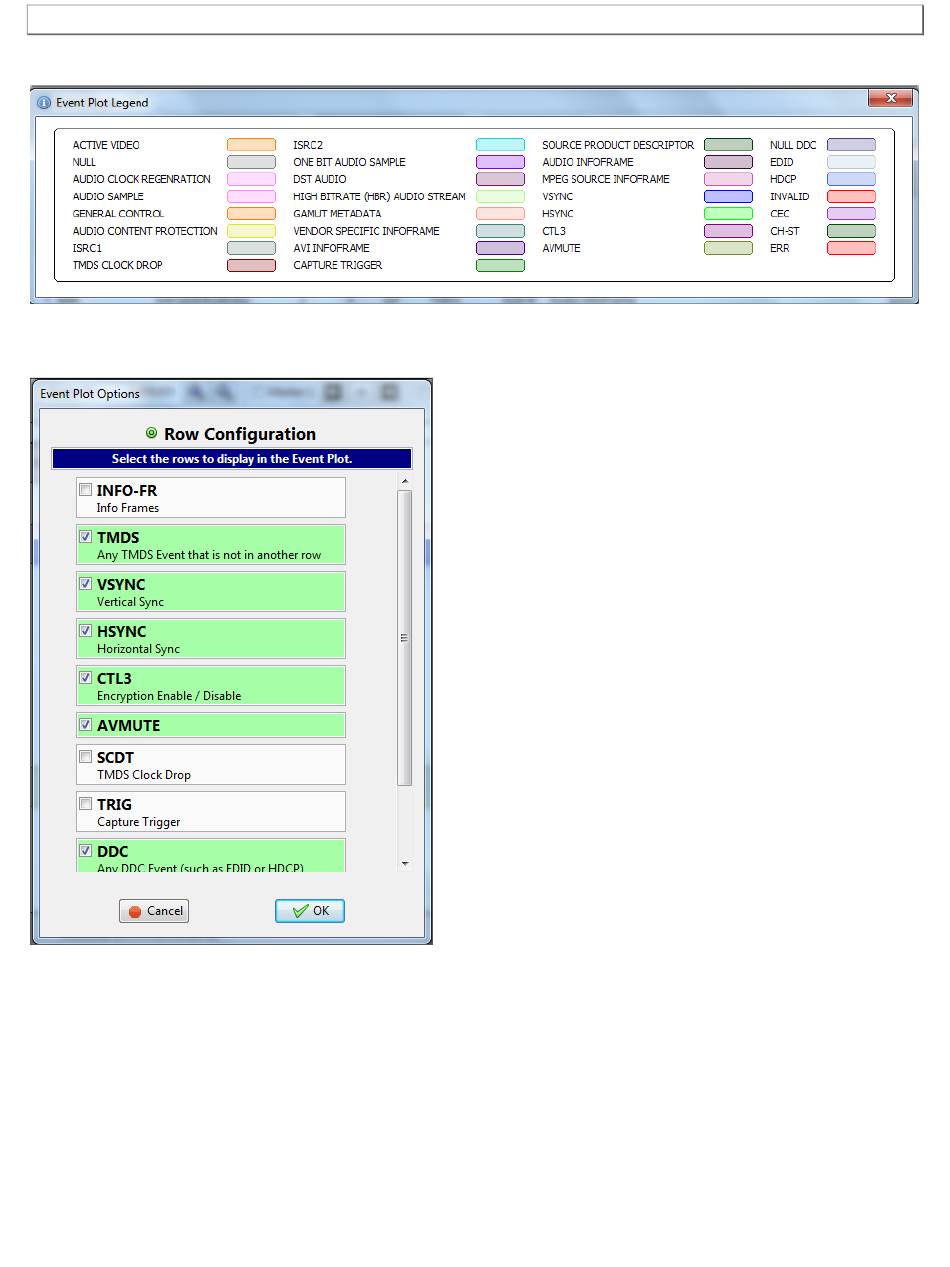Click the CTL3 legend swatch
Image resolution: width=950 pixels, height=1267 pixels.
pos(728,231)
